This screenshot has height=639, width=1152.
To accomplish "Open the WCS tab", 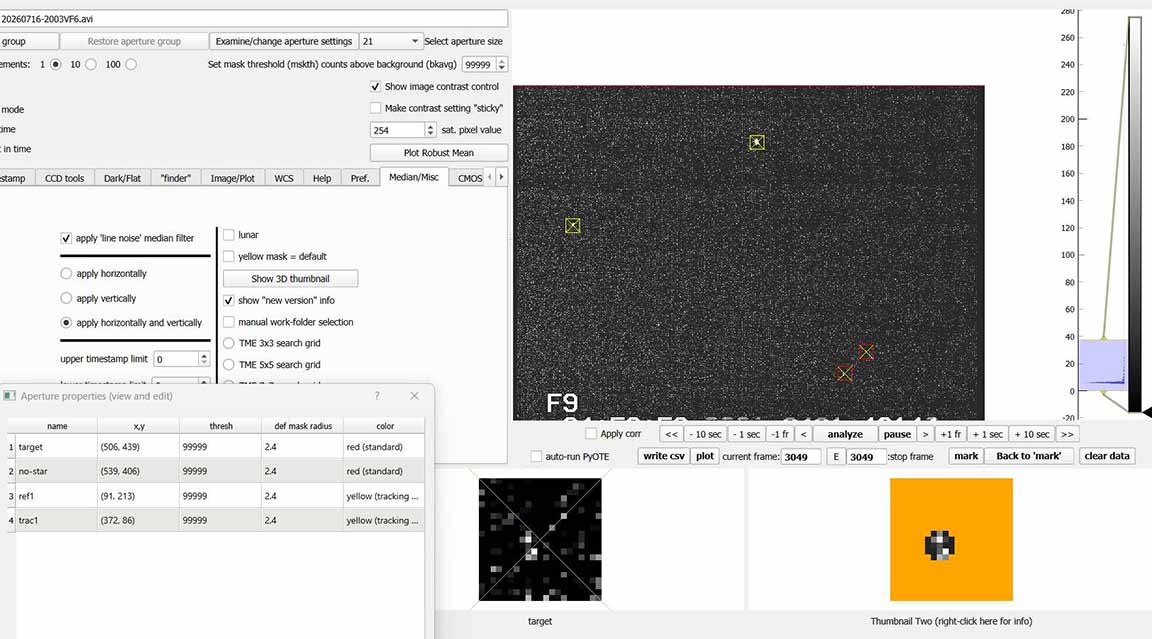I will click(284, 178).
